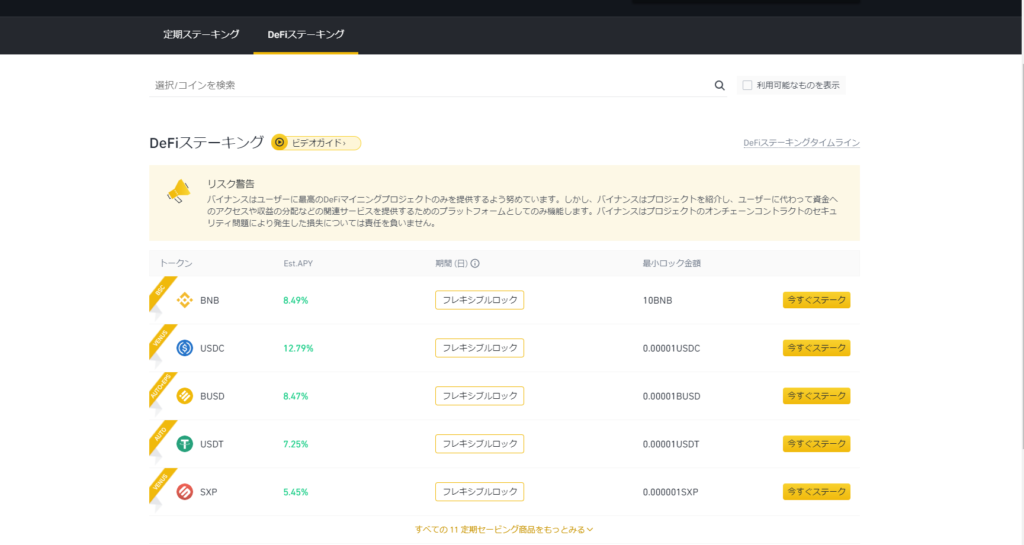Click the トークン column header

coord(176,264)
